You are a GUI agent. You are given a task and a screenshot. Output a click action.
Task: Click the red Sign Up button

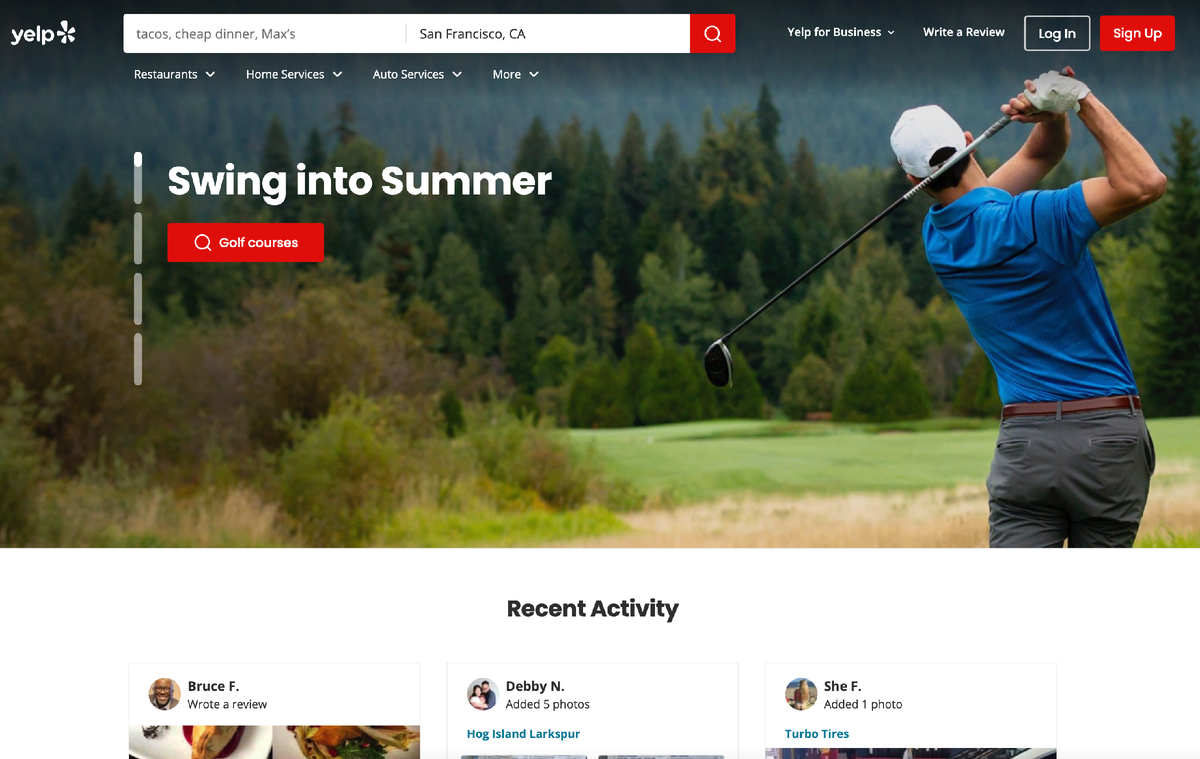[1137, 33]
